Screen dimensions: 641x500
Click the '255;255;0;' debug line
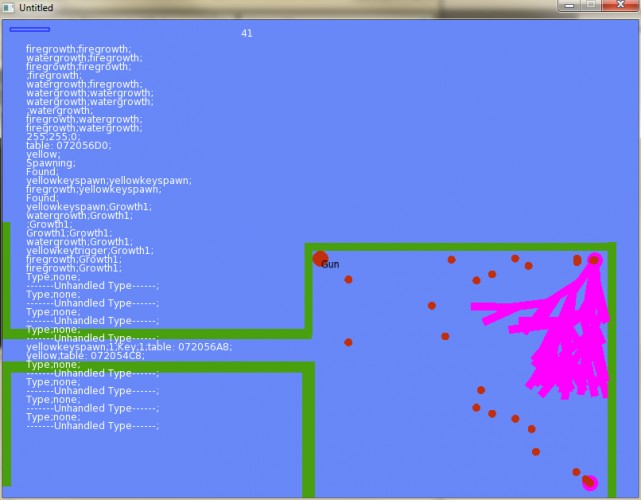53,137
